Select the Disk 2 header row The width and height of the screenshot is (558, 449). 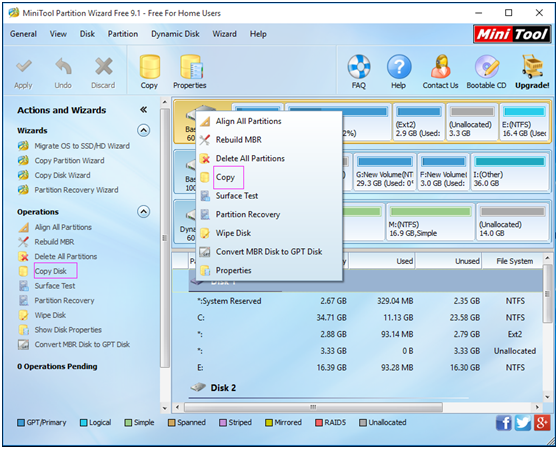358,388
